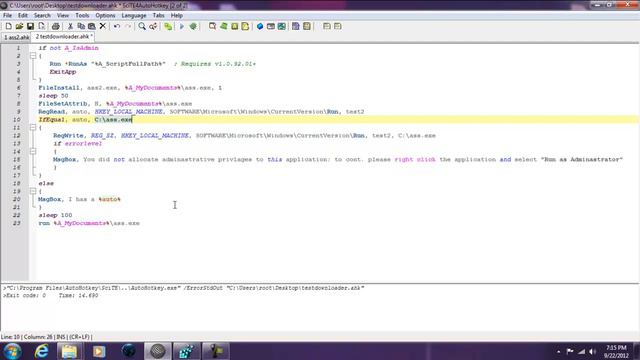Screen dimensions: 640x360
Task: Click 'sleep 100' on line 22
Action: tap(55, 215)
